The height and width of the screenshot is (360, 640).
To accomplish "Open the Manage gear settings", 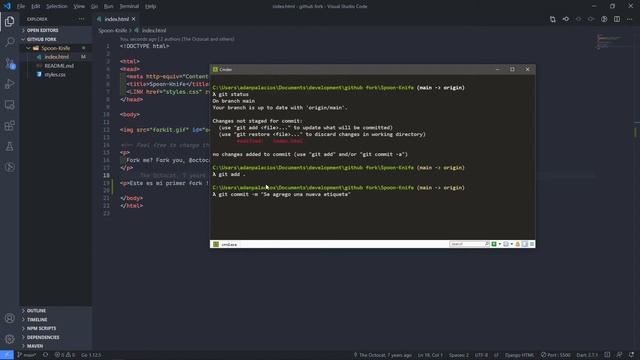I will point(9,339).
